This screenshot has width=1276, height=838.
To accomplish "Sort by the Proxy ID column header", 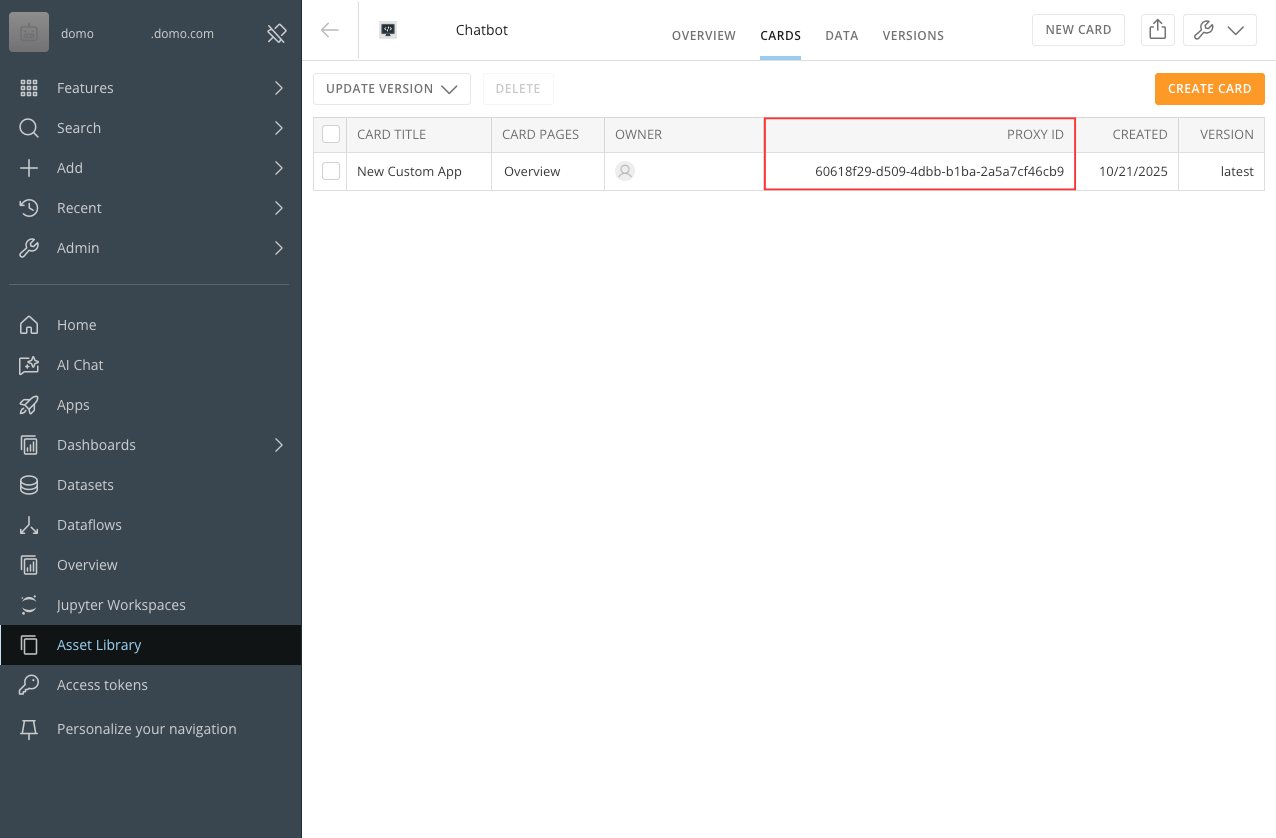I will (x=920, y=134).
